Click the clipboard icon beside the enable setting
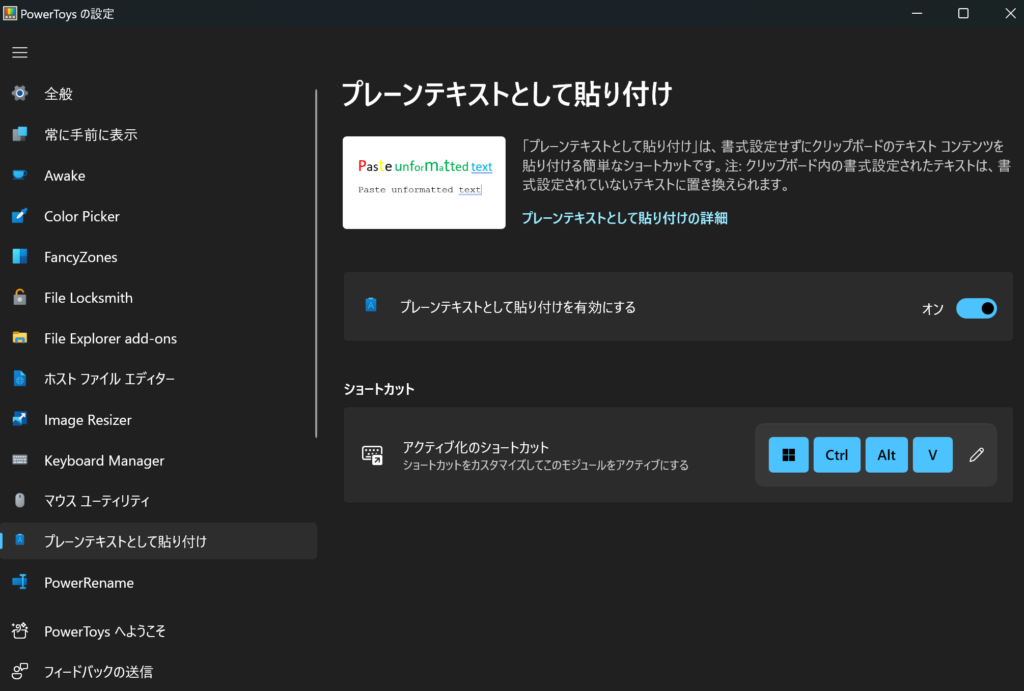 [370, 305]
